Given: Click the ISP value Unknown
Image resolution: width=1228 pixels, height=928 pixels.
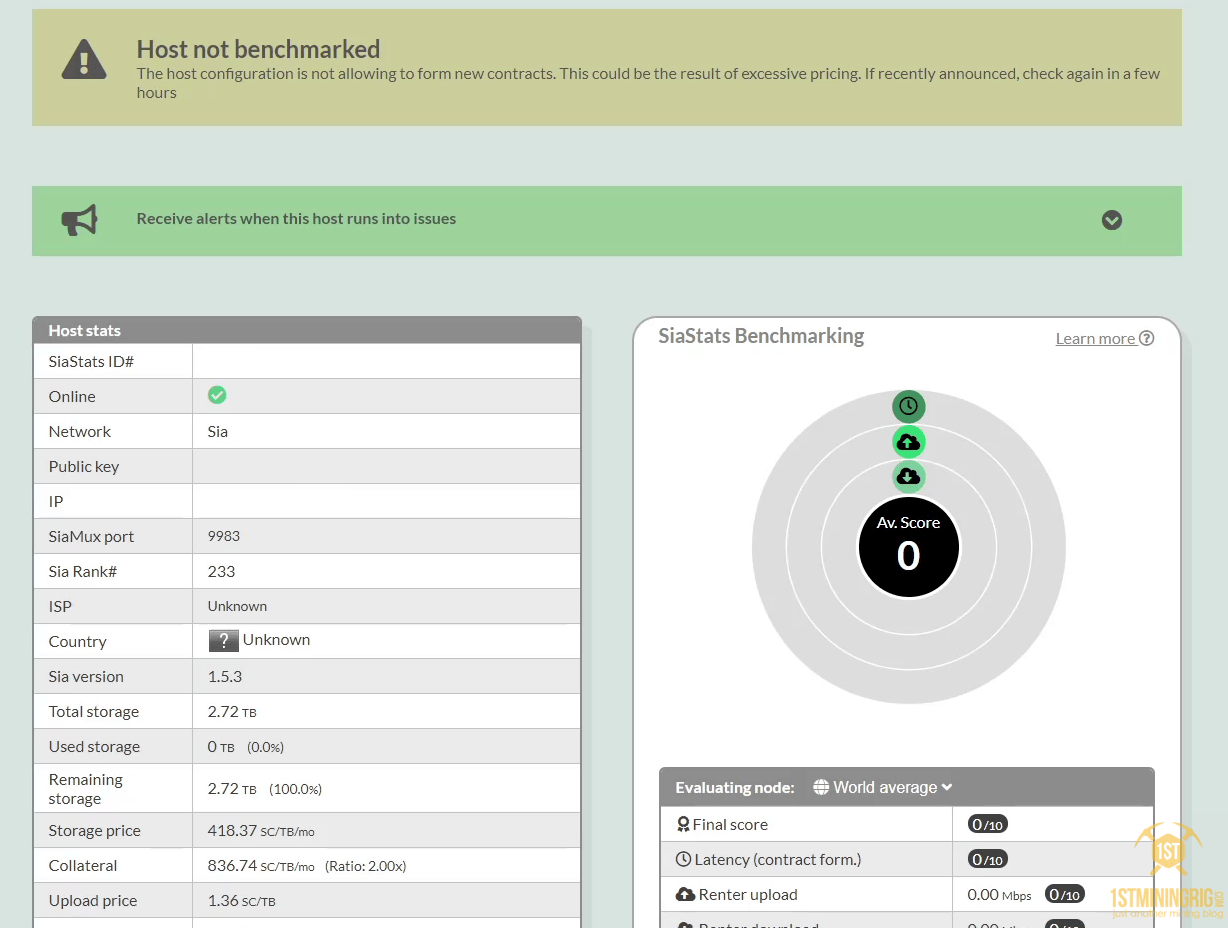Looking at the screenshot, I should click(237, 606).
